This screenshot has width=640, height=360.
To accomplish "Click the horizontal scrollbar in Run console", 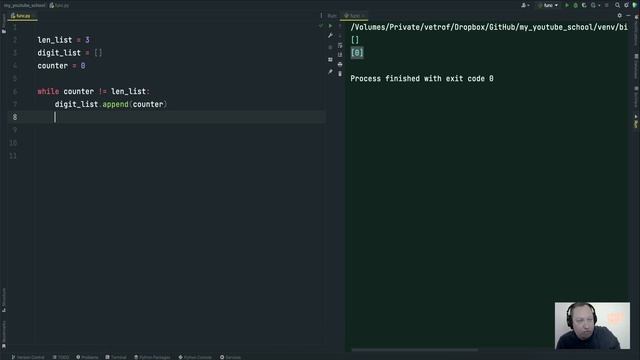I will 414,350.
